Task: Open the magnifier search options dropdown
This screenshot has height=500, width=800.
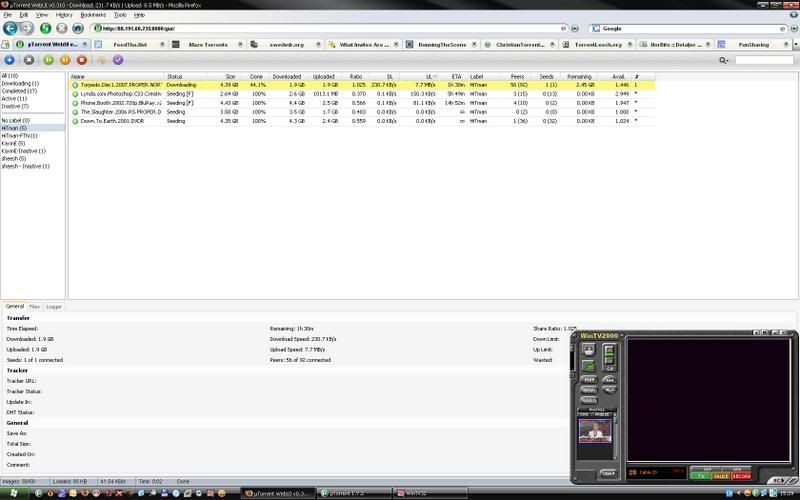Action: [723, 60]
